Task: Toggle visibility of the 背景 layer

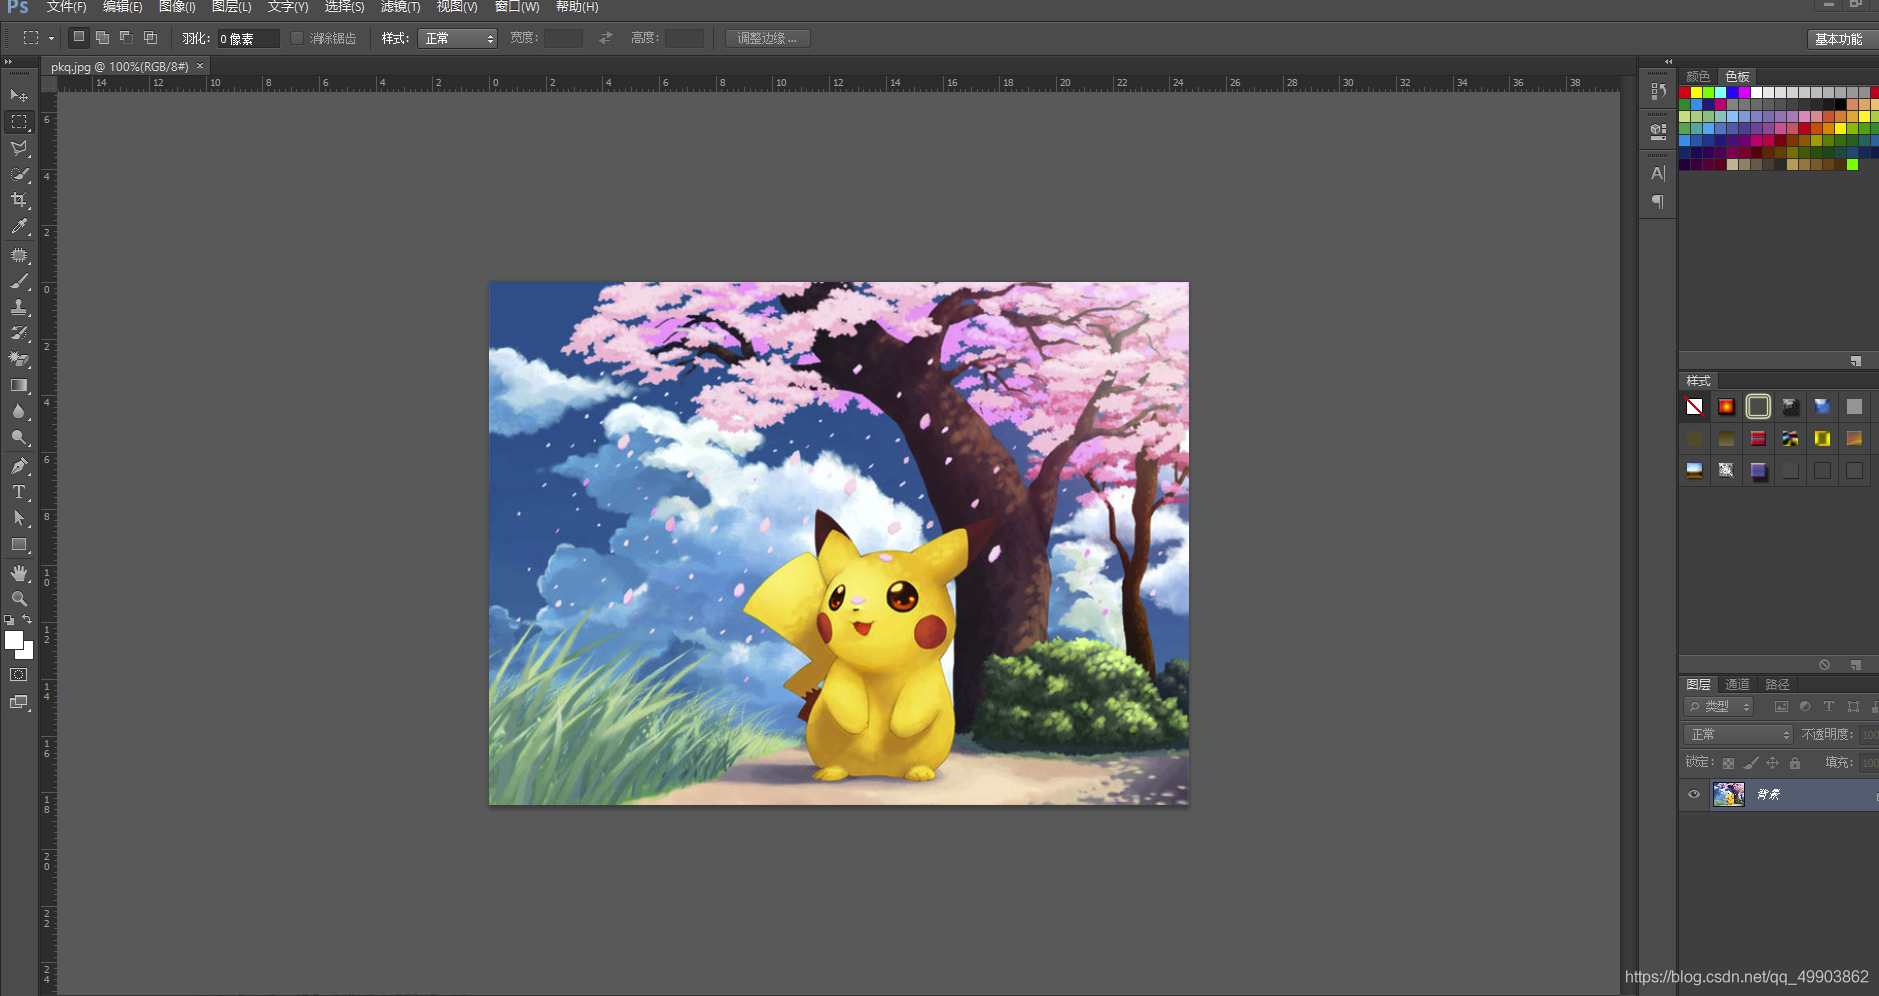Action: point(1694,795)
